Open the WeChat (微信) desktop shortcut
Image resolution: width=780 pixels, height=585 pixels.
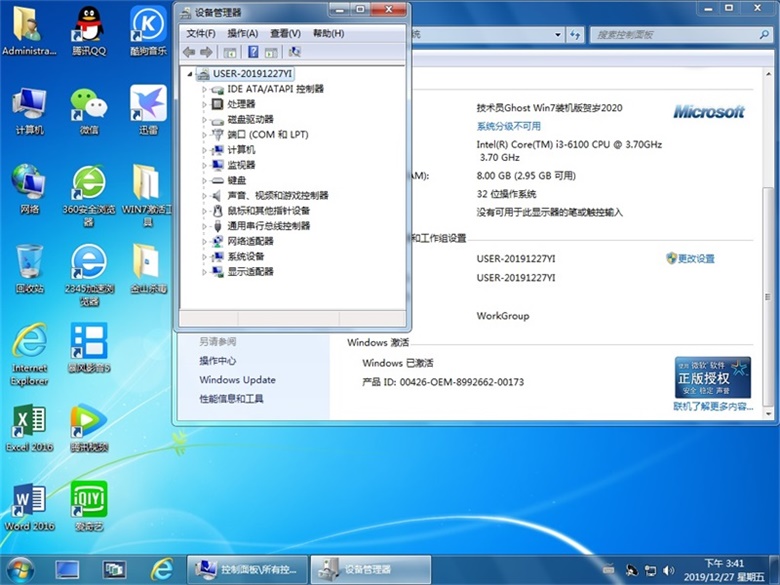pos(89,109)
